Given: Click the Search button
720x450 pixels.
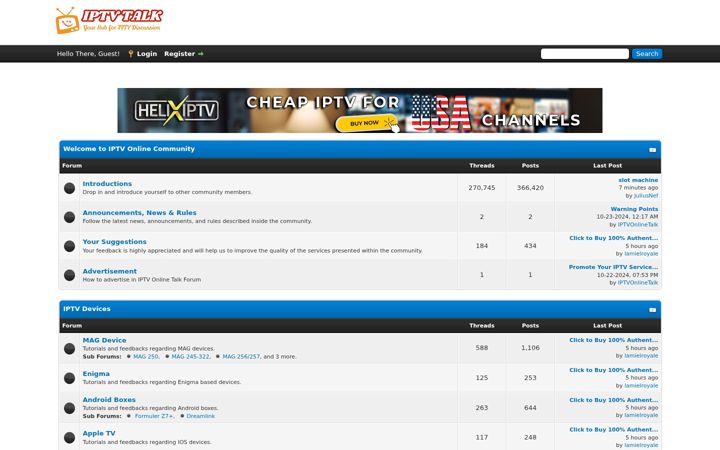Looking at the screenshot, I should pyautogui.click(x=647, y=54).
